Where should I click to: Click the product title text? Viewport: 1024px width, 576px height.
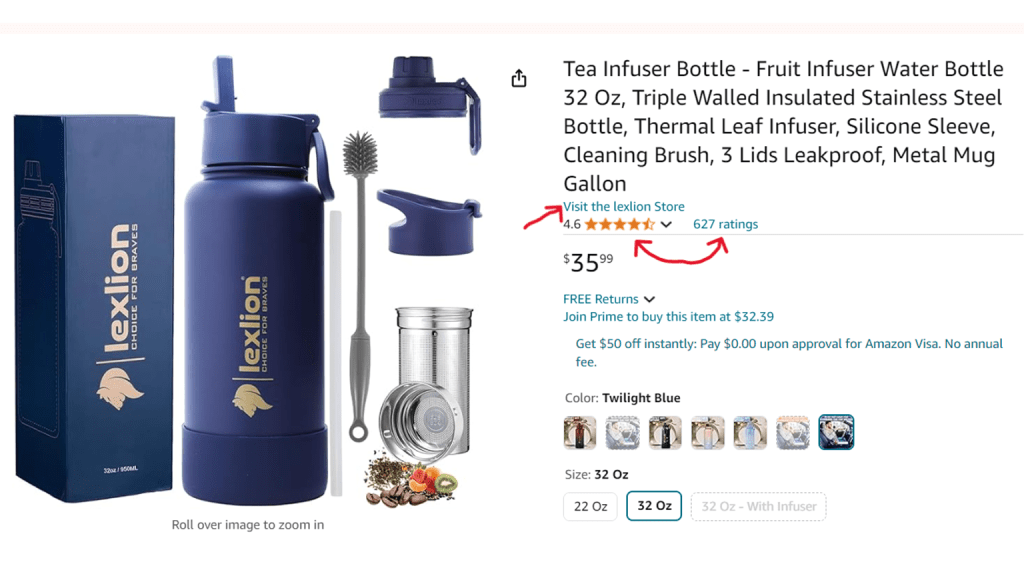pyautogui.click(x=780, y=125)
